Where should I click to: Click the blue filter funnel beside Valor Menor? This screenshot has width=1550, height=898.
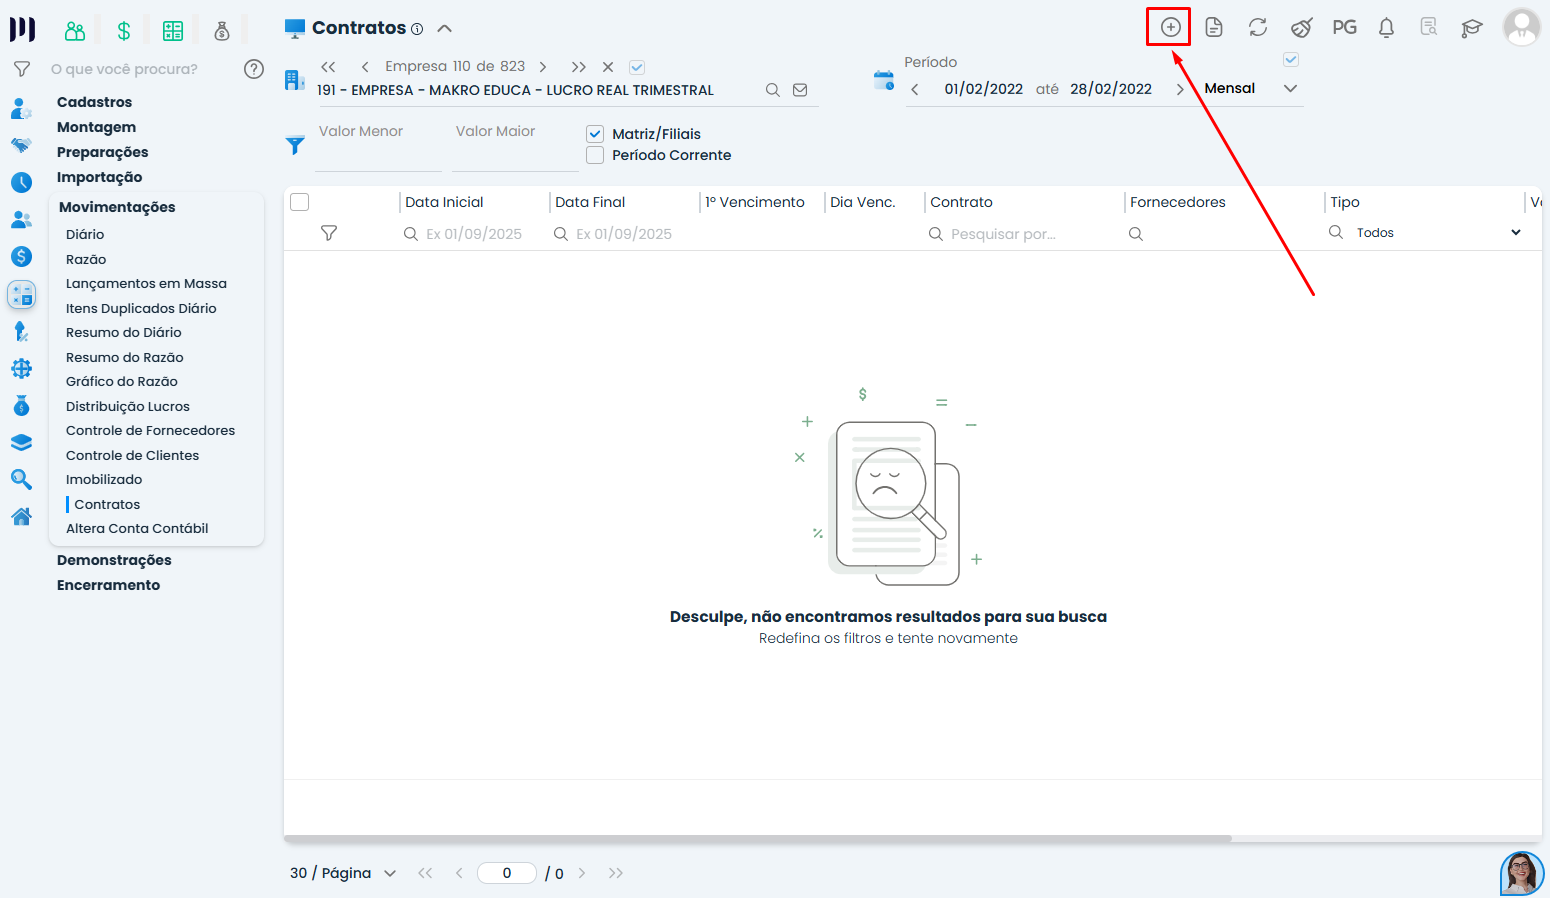pyautogui.click(x=295, y=146)
